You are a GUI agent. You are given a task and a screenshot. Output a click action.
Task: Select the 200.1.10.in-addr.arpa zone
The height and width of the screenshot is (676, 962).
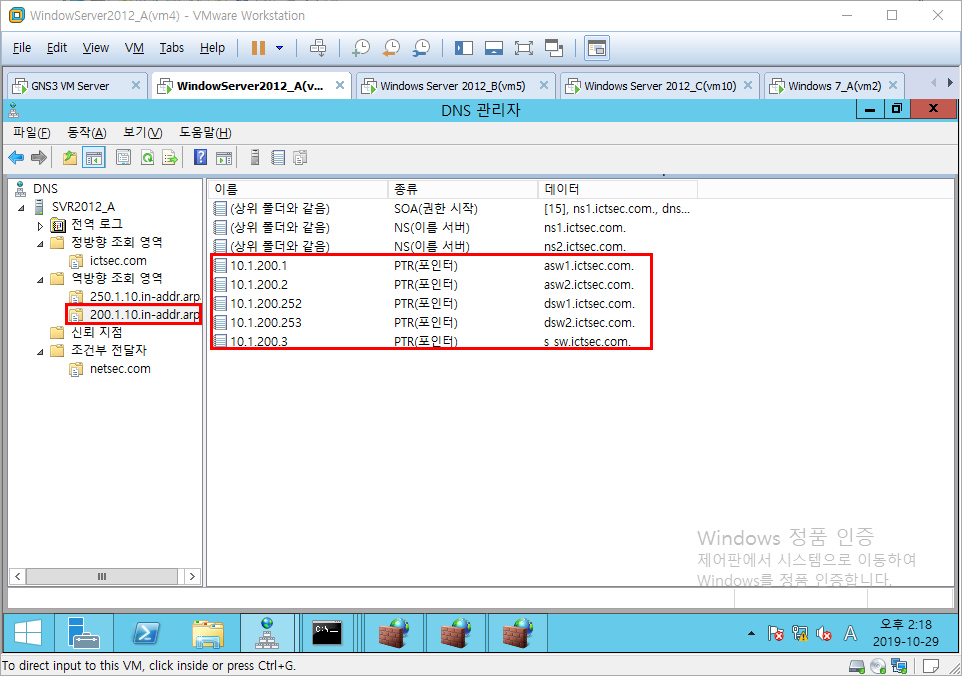[x=145, y=315]
